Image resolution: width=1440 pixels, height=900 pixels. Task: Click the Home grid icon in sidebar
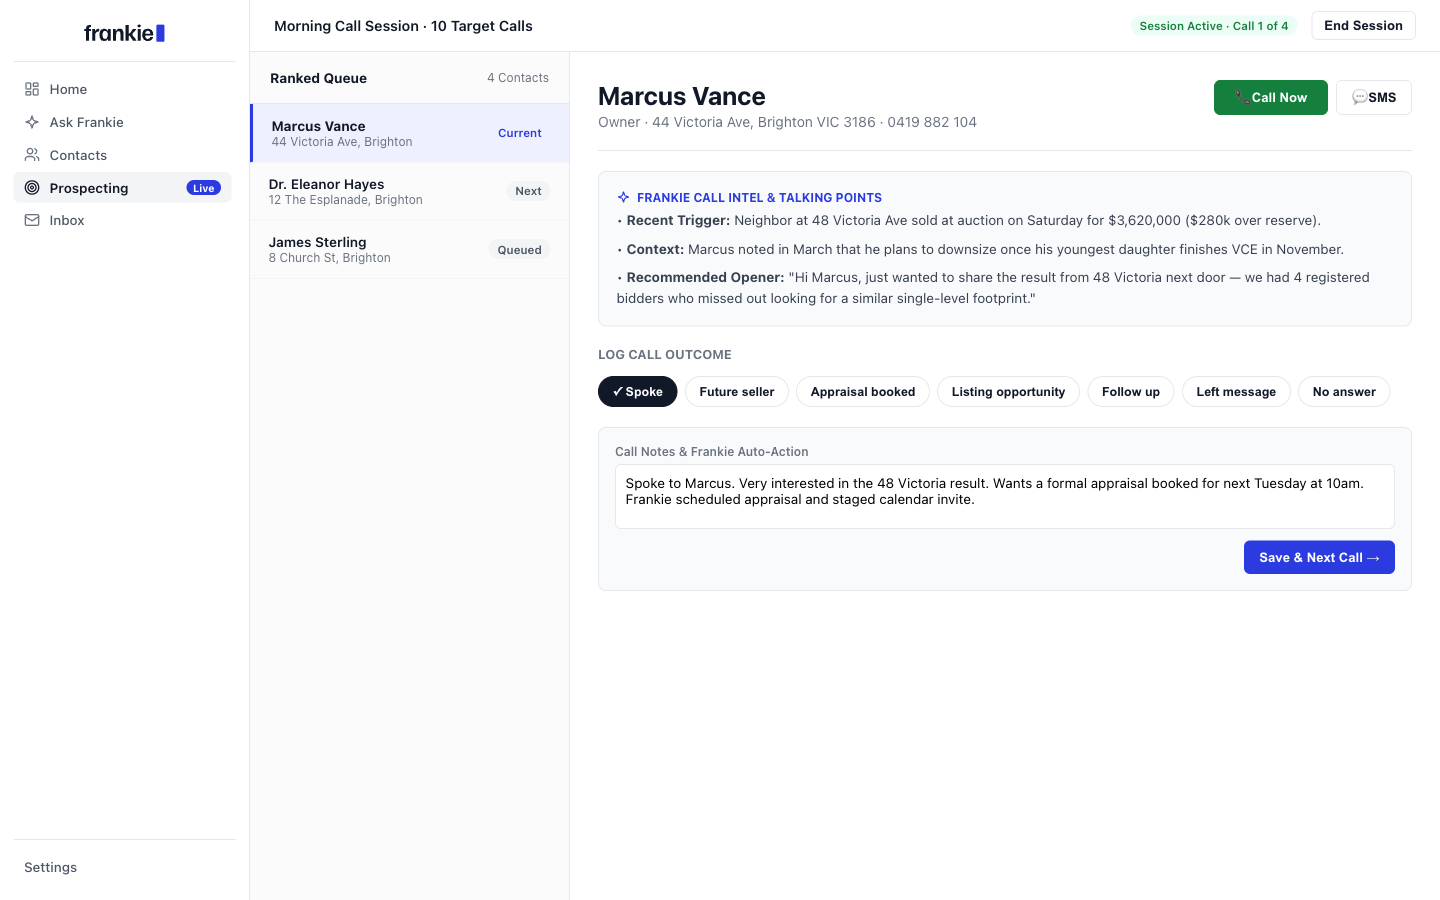pos(32,89)
